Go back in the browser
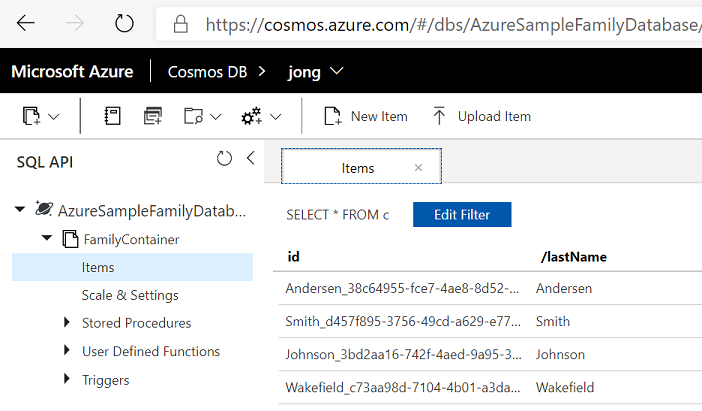The width and height of the screenshot is (702, 411). (26, 22)
